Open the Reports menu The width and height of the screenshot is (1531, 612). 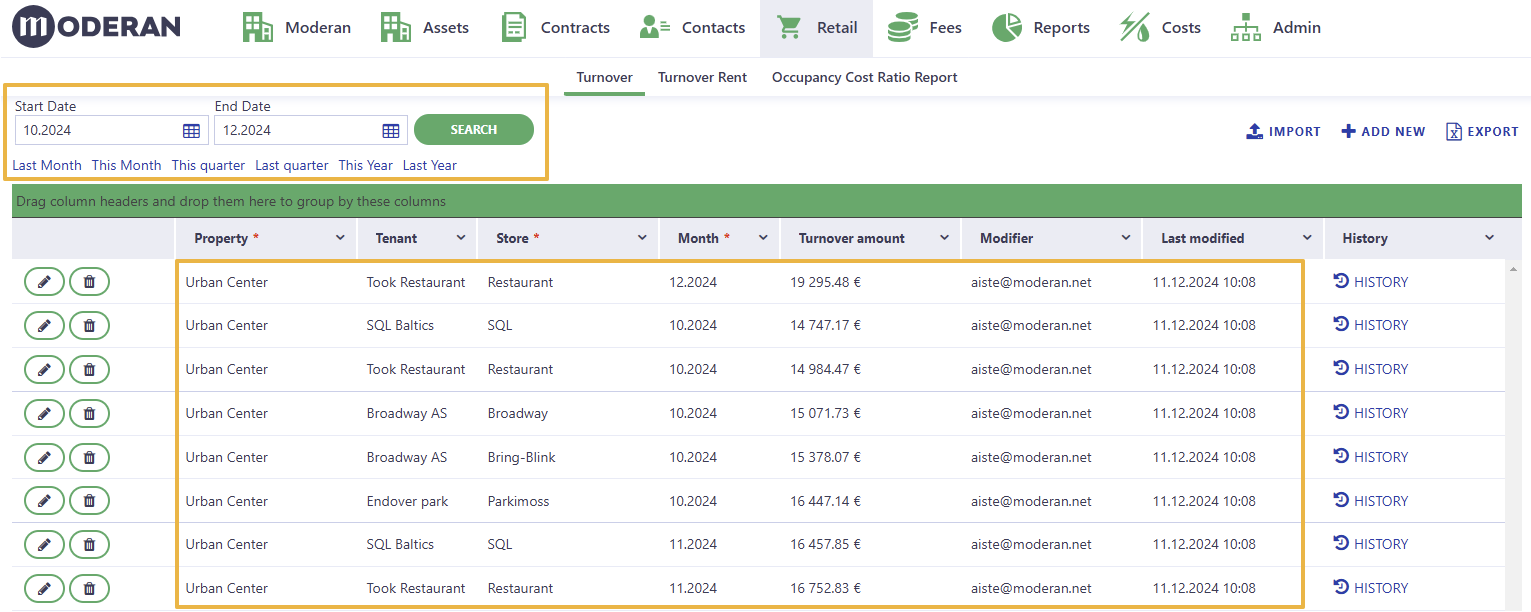[1040, 28]
